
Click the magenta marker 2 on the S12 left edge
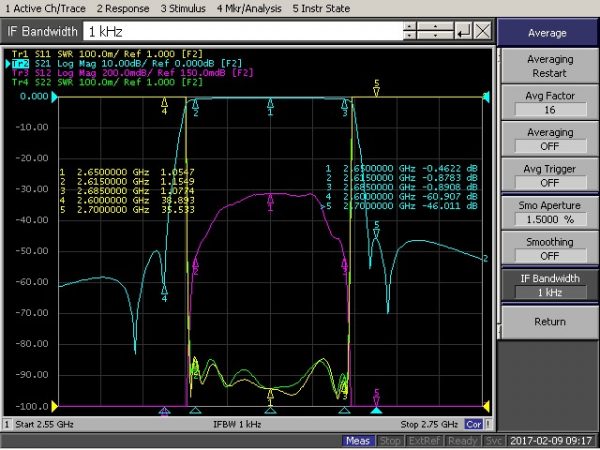click(x=196, y=266)
